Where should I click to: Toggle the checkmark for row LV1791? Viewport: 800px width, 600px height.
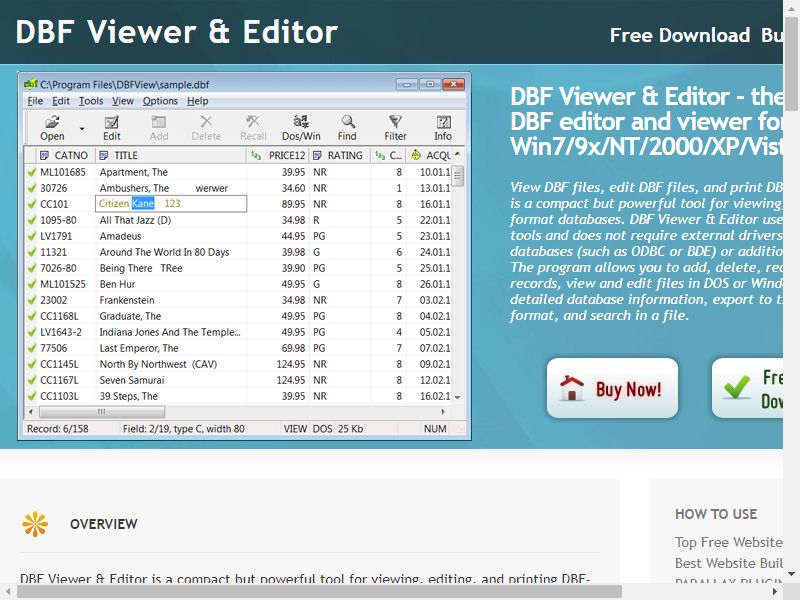32,236
